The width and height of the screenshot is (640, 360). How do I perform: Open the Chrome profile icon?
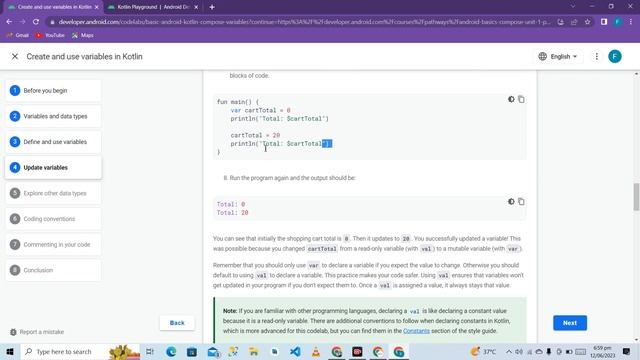618,22
